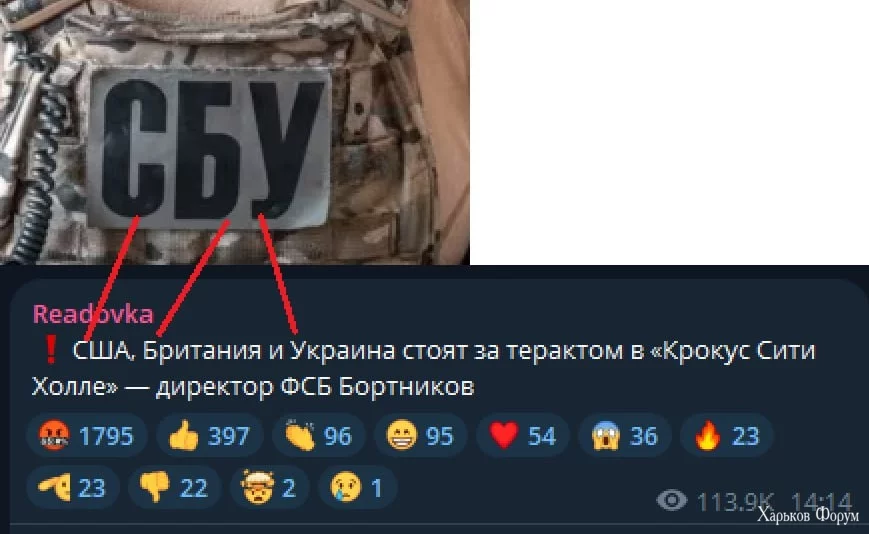Click the 14:14 message timestamp

tap(821, 502)
